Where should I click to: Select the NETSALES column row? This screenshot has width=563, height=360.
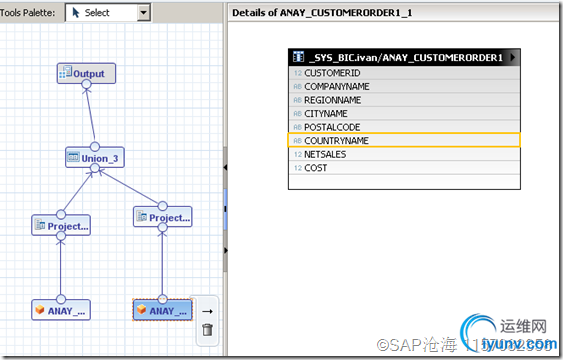(x=404, y=154)
